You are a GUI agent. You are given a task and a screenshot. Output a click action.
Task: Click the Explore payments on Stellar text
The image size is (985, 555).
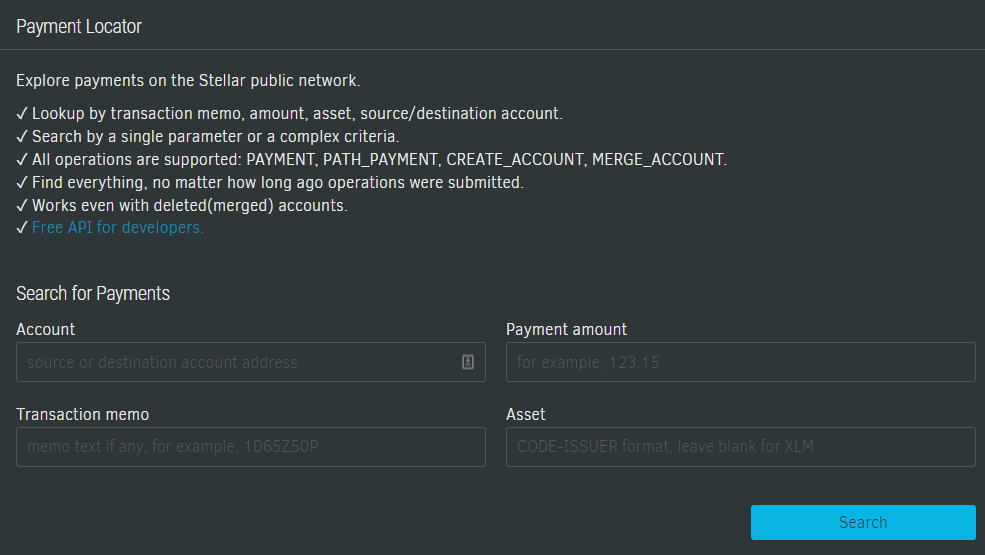188,81
